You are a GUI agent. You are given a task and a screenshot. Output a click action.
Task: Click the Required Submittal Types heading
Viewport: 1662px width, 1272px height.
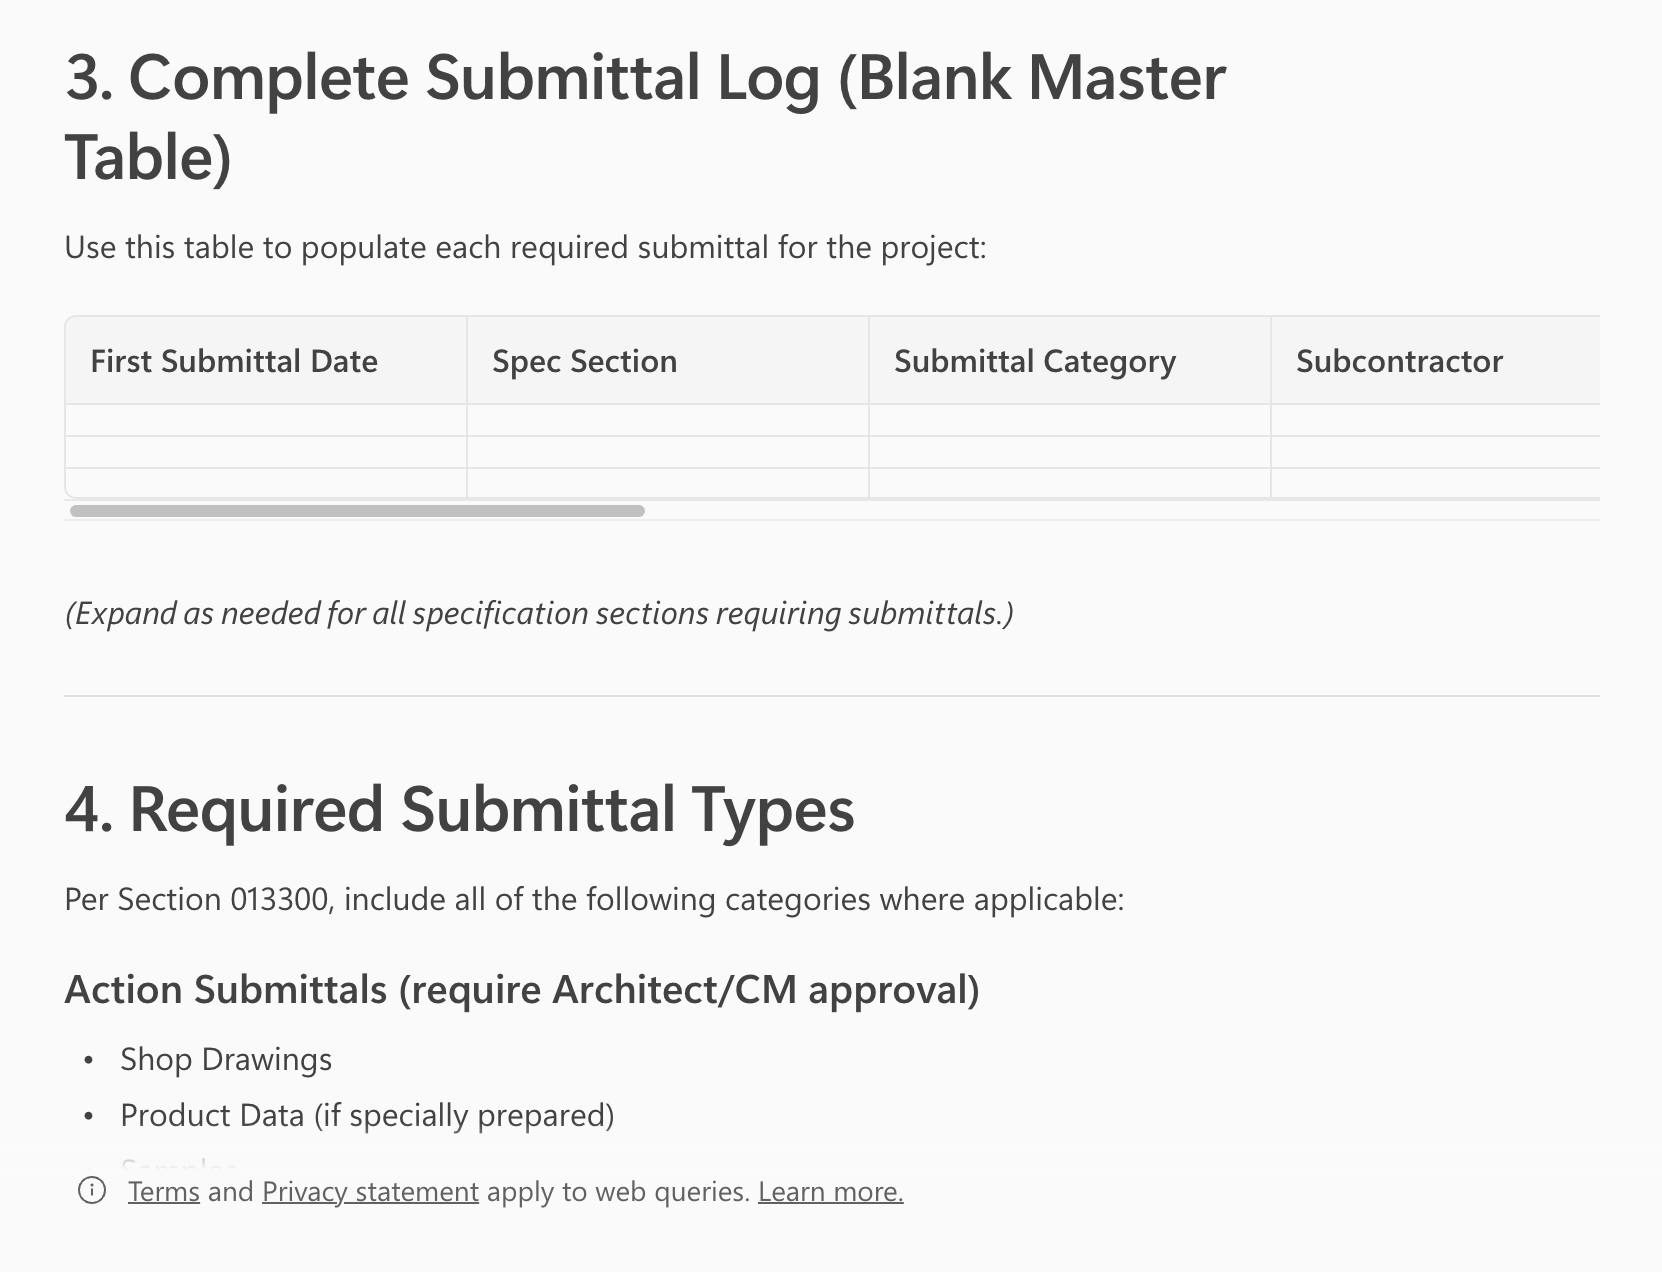(459, 809)
